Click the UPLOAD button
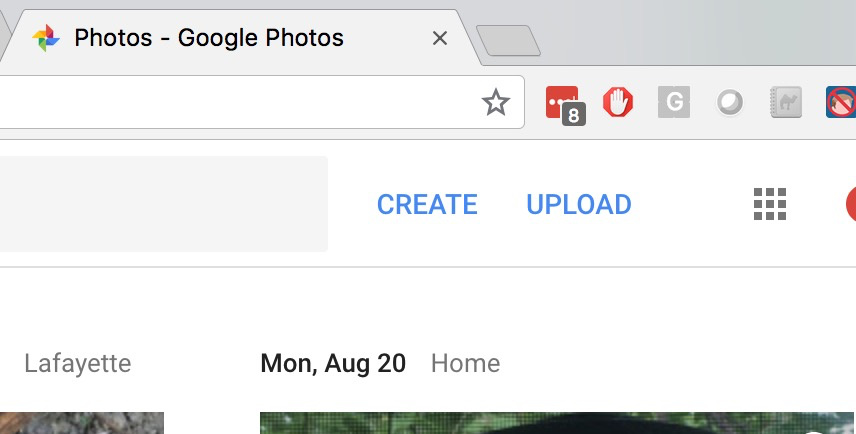856x434 pixels. tap(579, 204)
